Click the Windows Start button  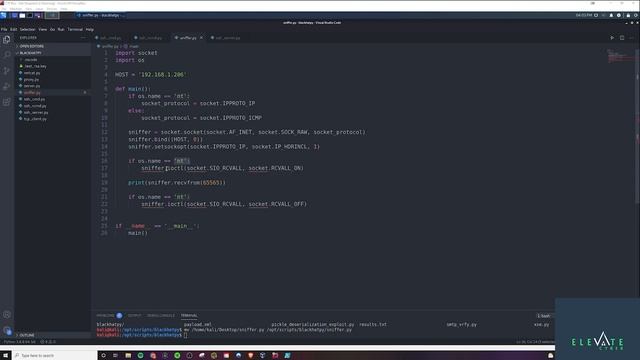6,356
